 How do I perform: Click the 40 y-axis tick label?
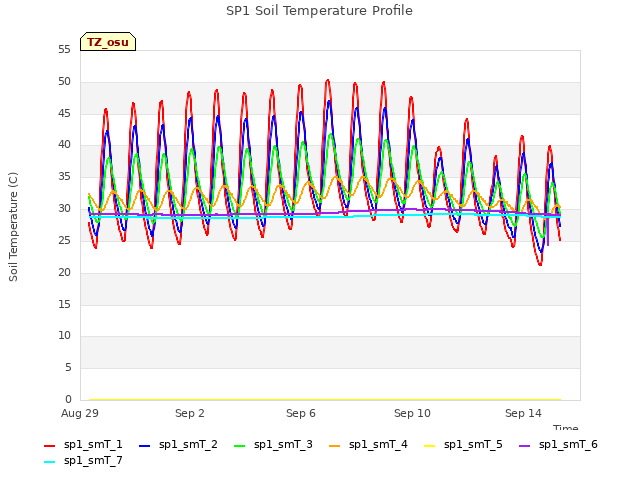(64, 144)
